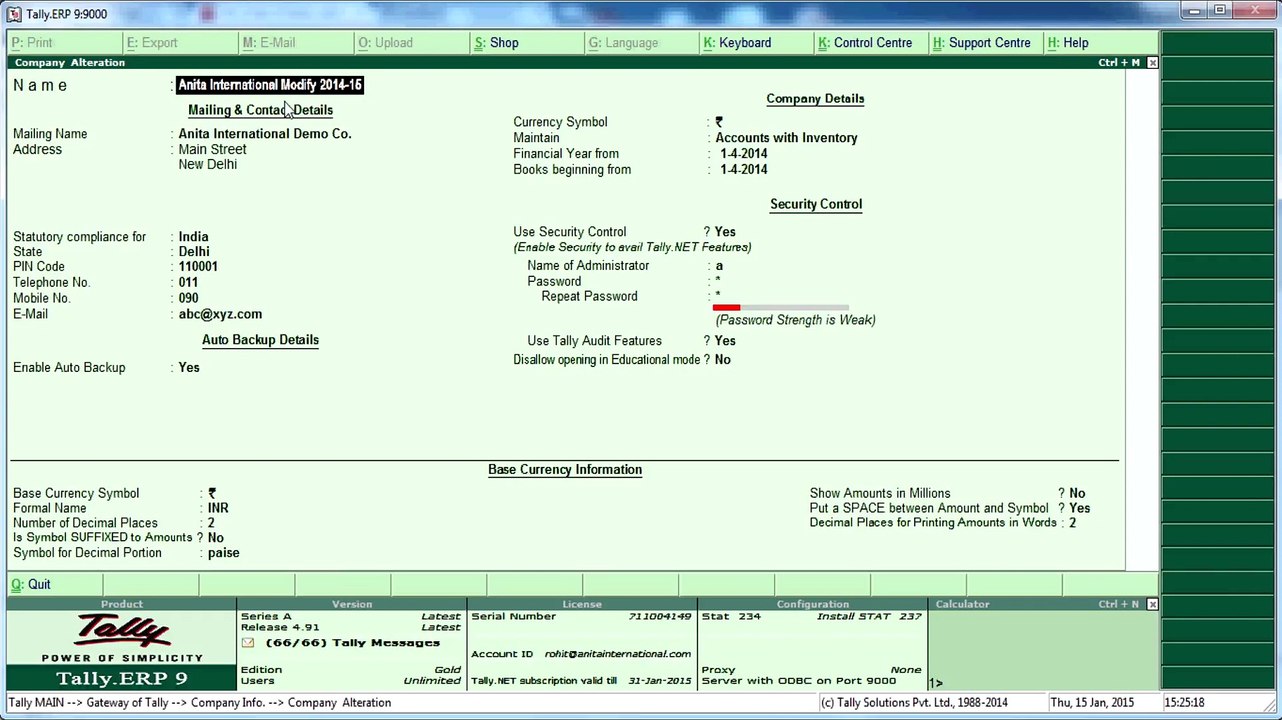Click the Tally Power of Simplicity logo
This screenshot has height=720, width=1282.
pyautogui.click(x=122, y=636)
